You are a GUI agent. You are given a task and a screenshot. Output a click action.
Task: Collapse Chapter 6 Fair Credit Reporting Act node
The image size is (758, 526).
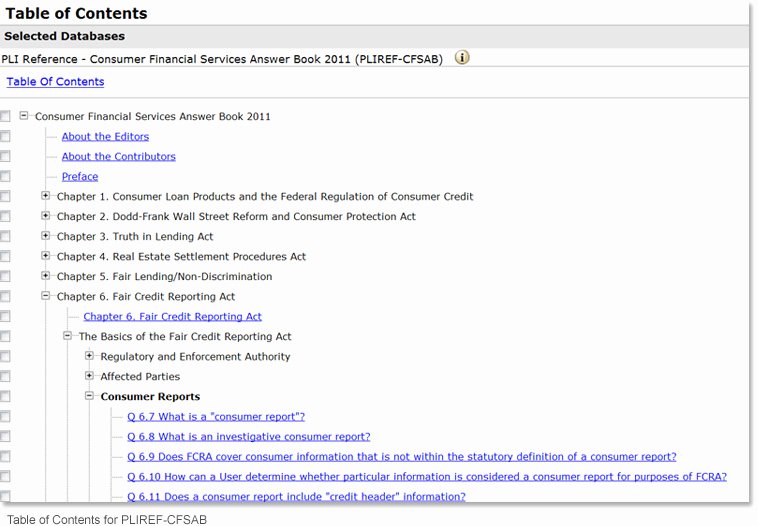click(x=45, y=295)
